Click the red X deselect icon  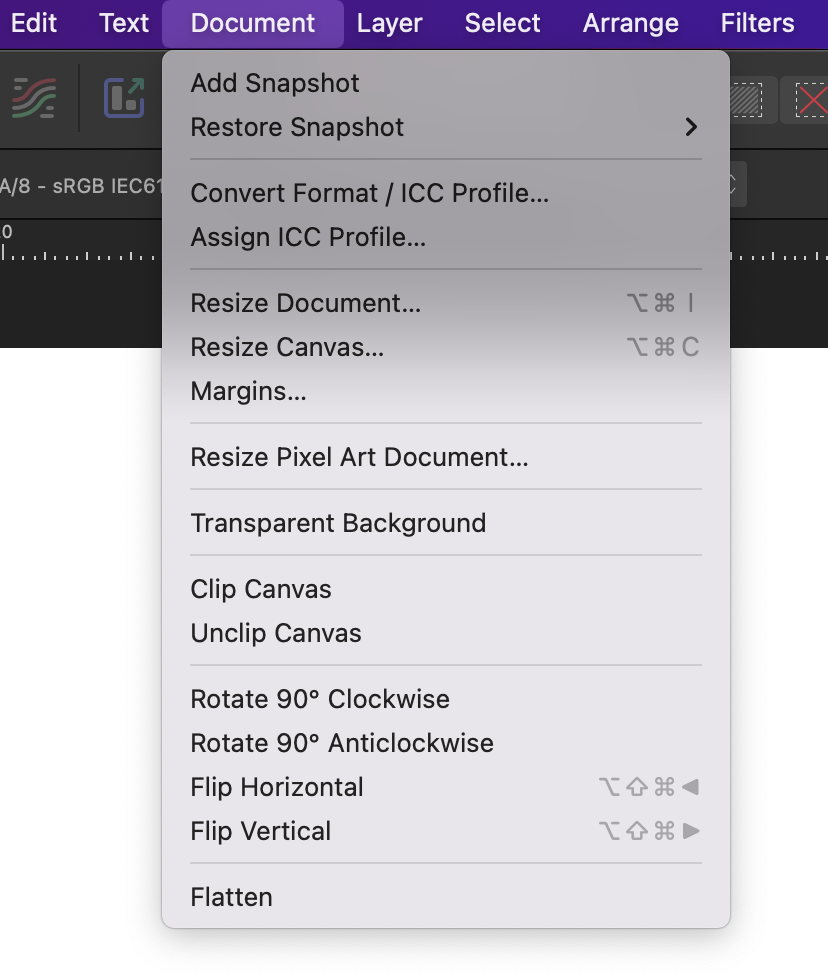(x=808, y=100)
